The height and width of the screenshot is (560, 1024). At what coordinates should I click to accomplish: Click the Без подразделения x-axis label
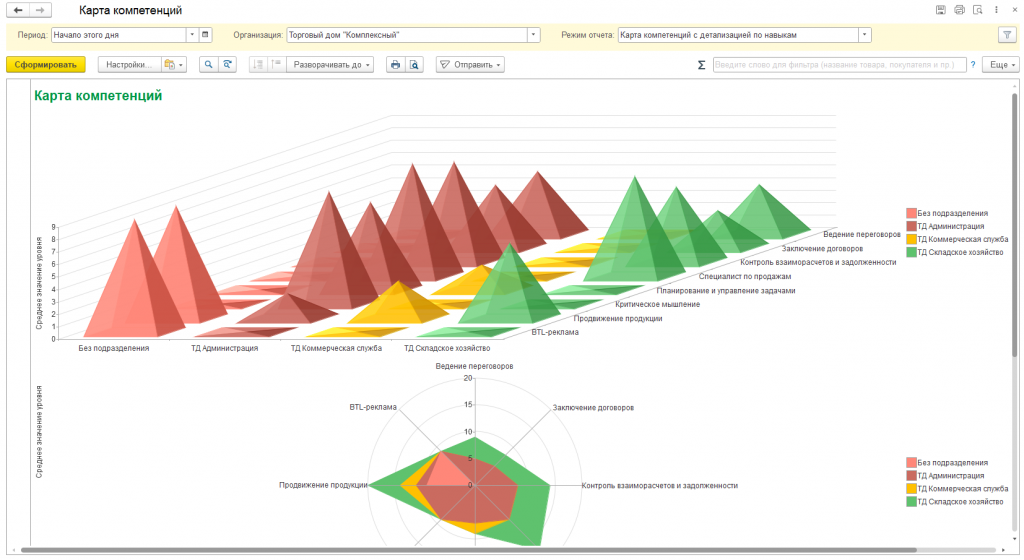[x=114, y=349]
